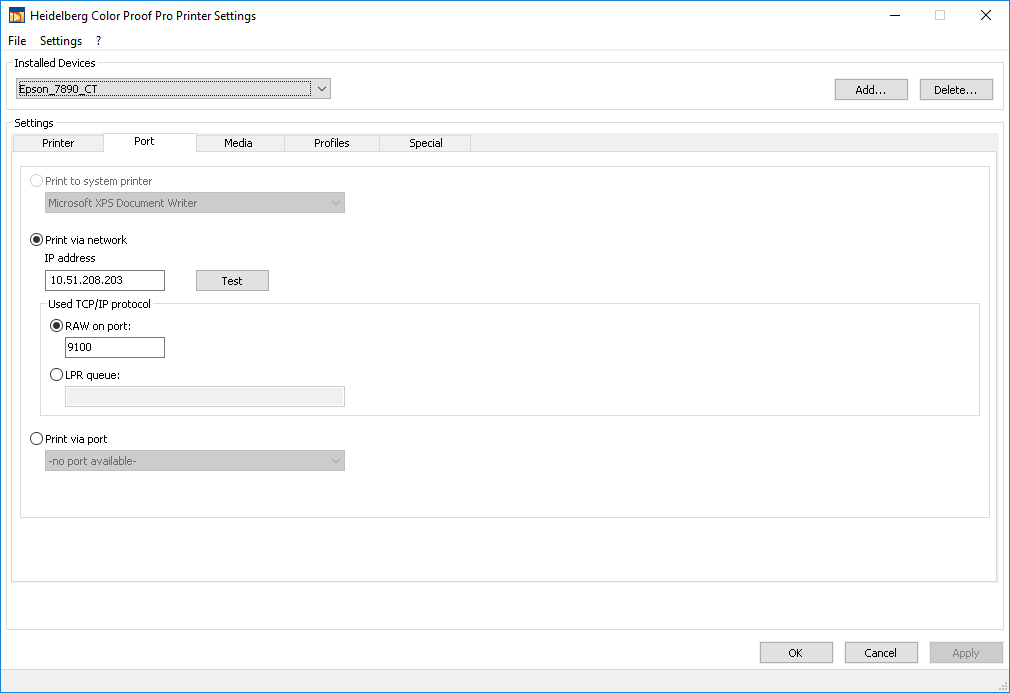Click the OK button

pyautogui.click(x=796, y=652)
